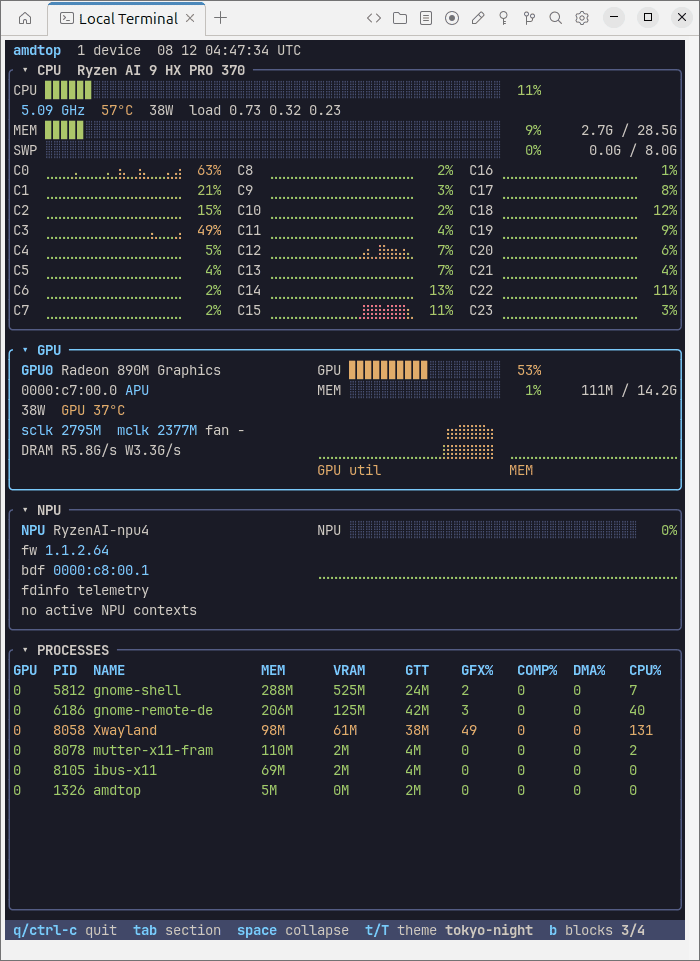Click the 57°C CPU temperature
Screen dimensions: 700x961
[117, 110]
